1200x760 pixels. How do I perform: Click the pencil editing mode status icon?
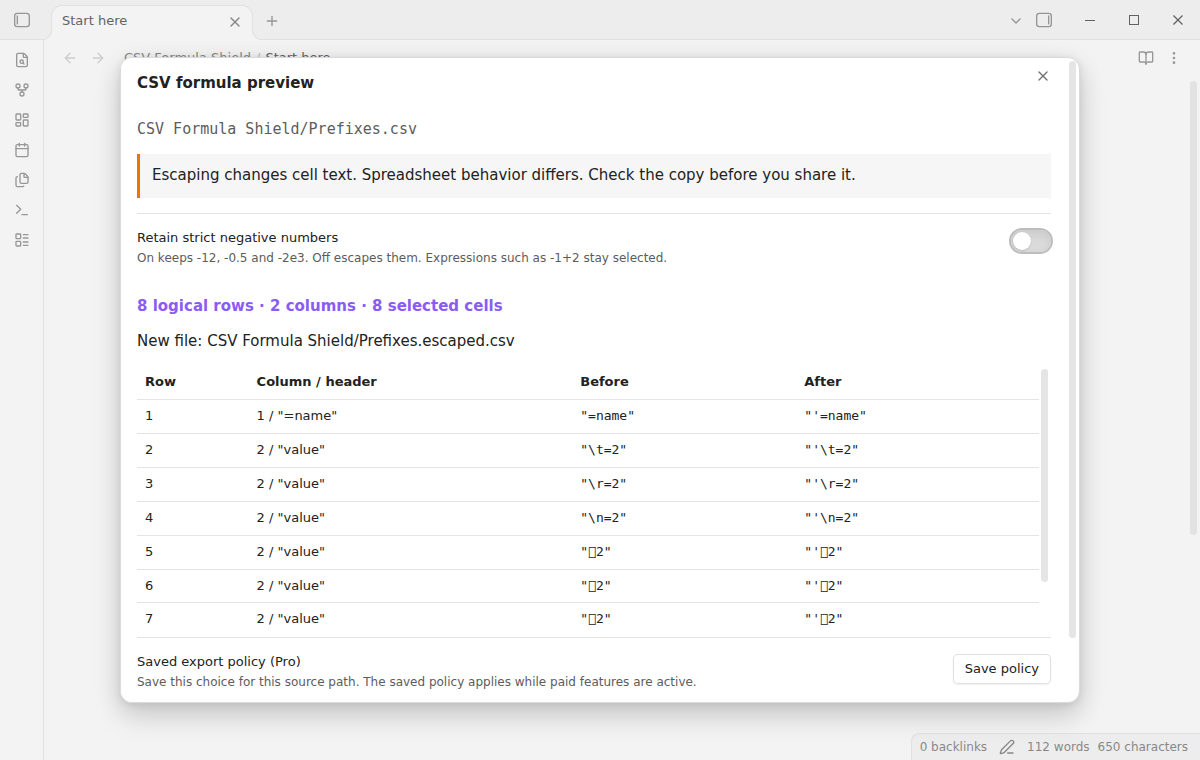[1007, 747]
